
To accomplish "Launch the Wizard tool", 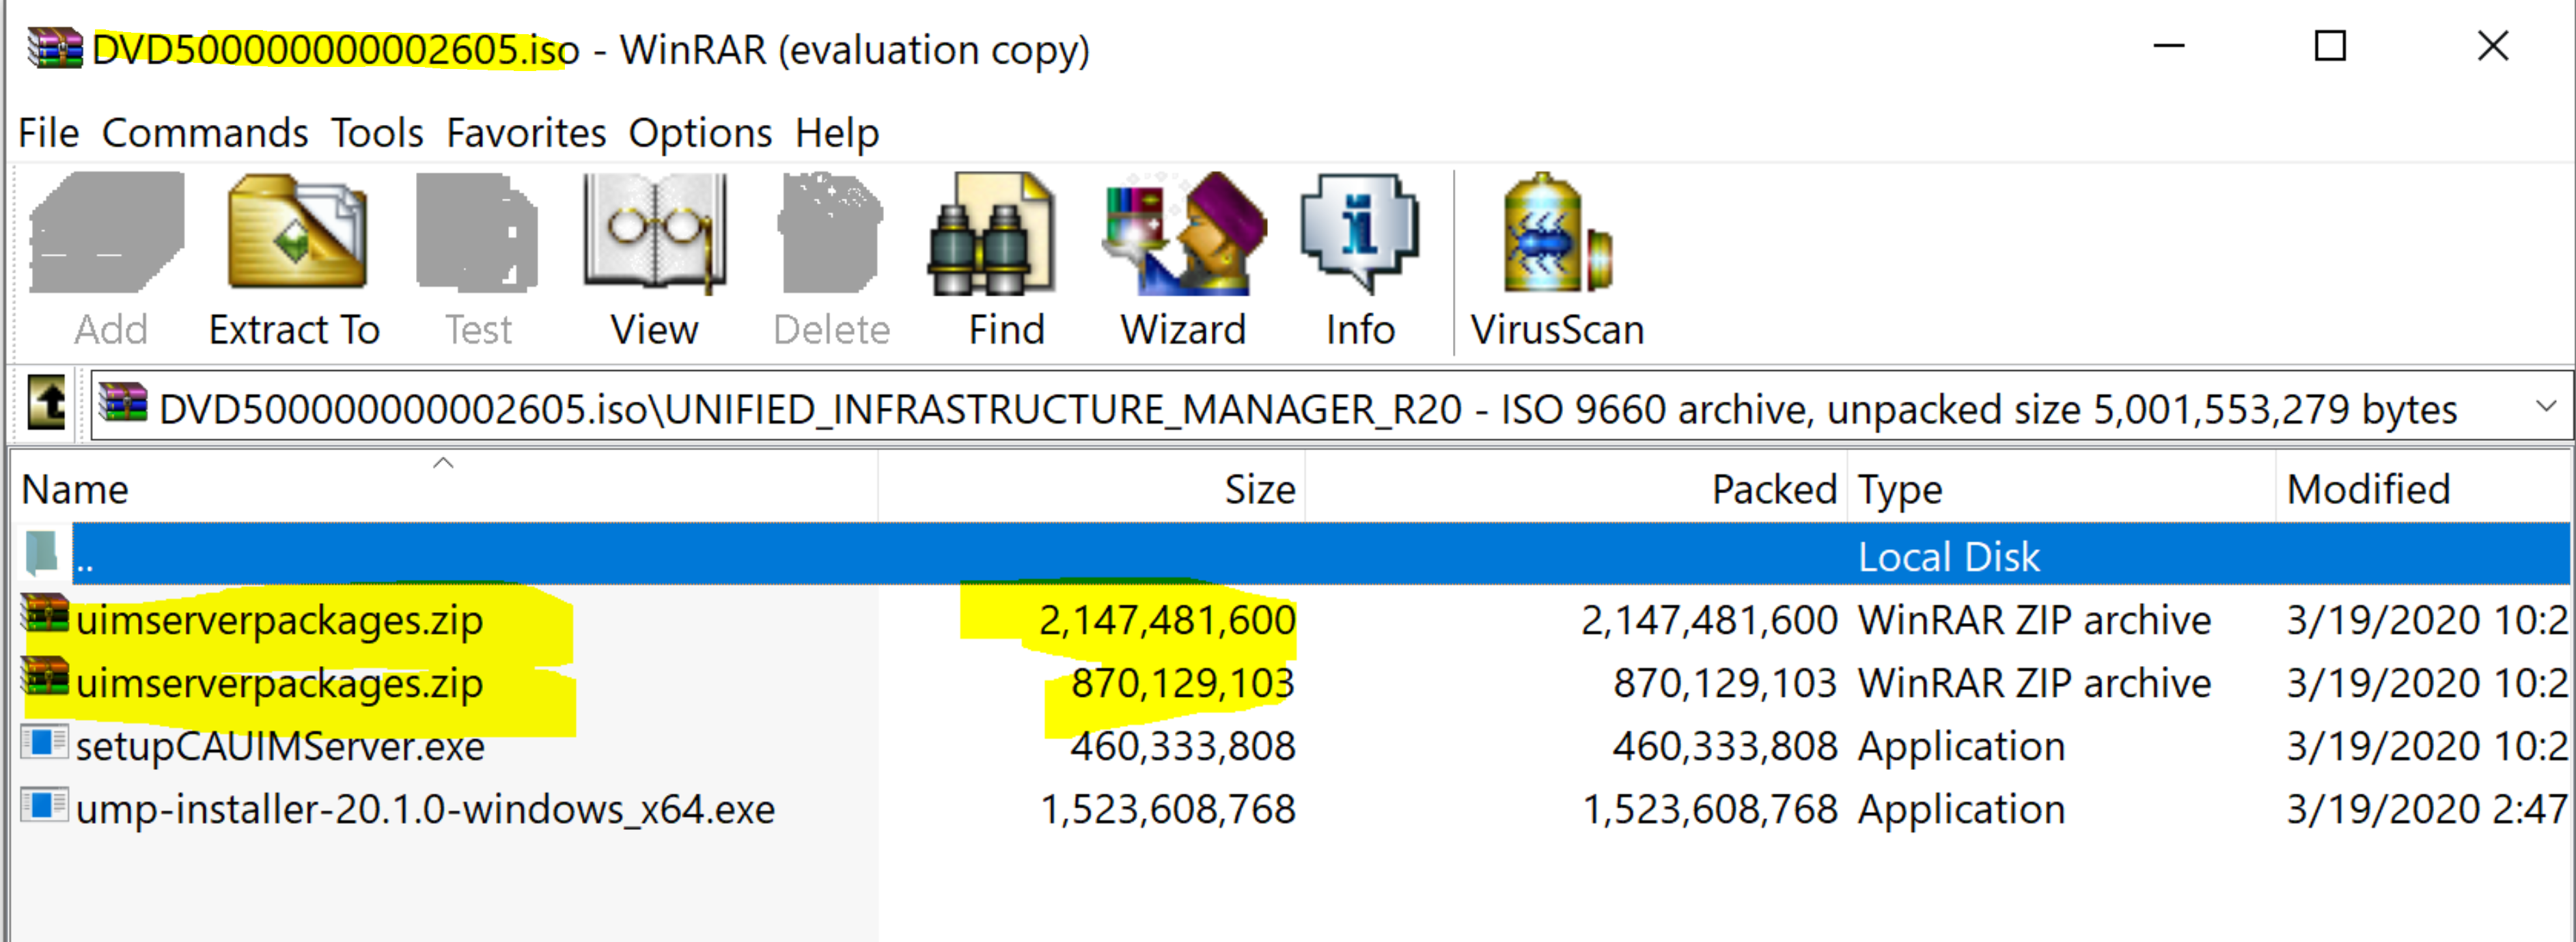I will [1184, 235].
